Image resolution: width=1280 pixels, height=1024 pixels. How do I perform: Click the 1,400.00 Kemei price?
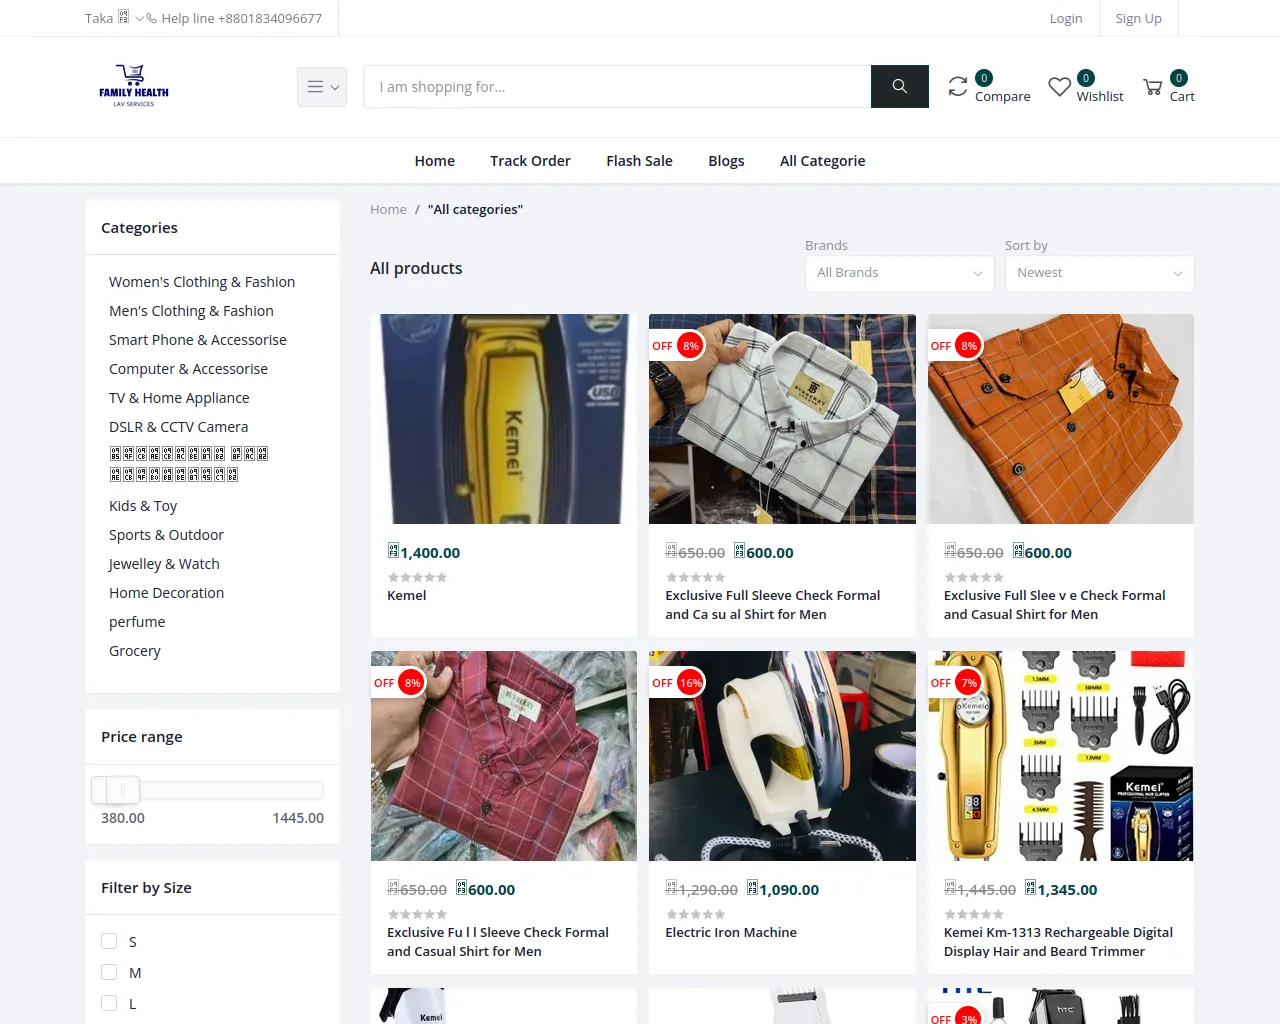point(424,553)
